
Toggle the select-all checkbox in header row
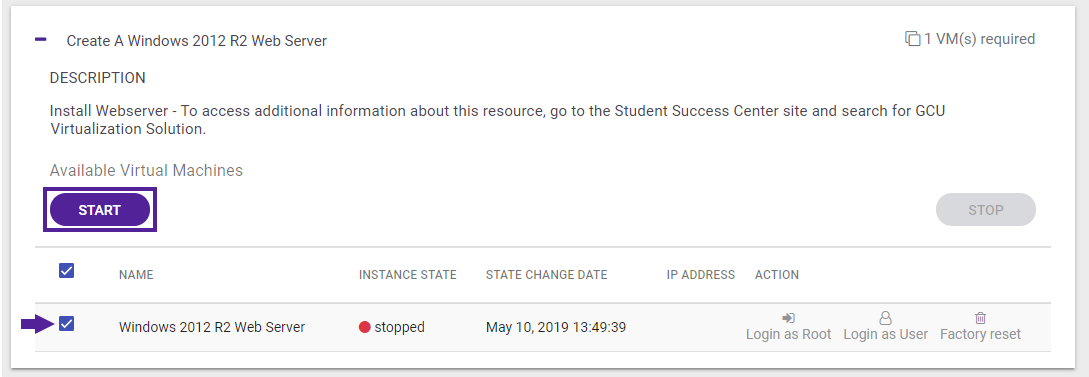(67, 271)
